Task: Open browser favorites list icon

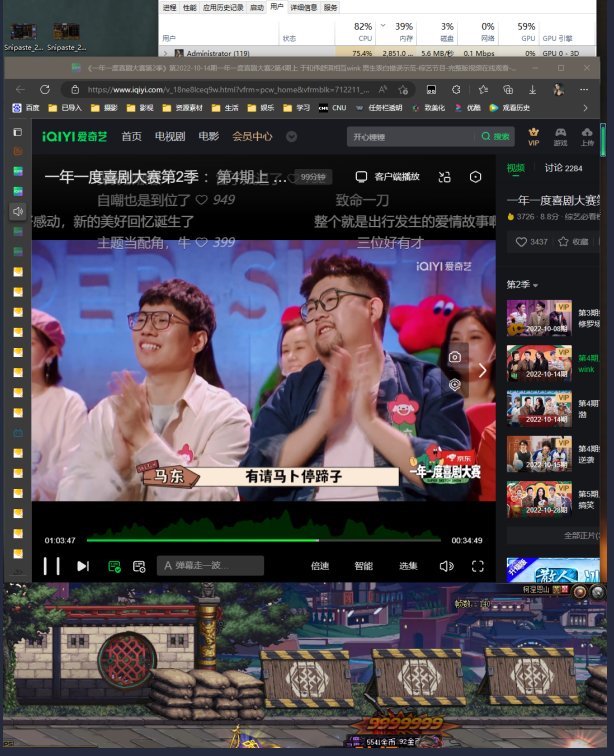Action: click(x=483, y=90)
